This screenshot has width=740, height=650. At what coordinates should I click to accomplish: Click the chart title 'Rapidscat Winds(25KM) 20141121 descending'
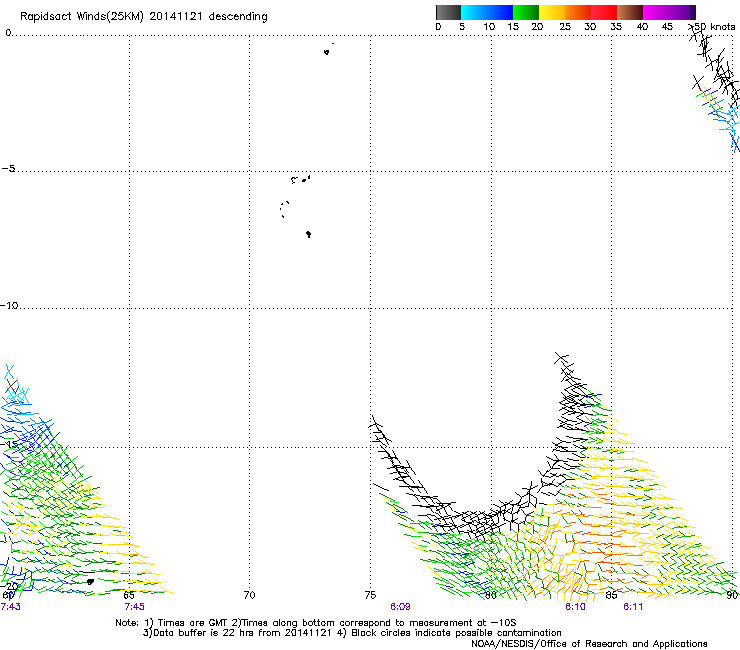click(x=144, y=17)
